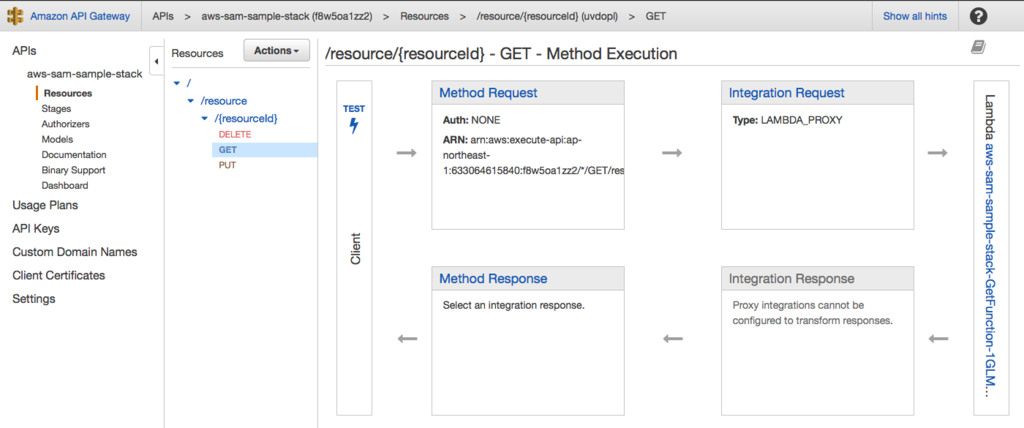Open Settings in the sidebar

(34, 299)
